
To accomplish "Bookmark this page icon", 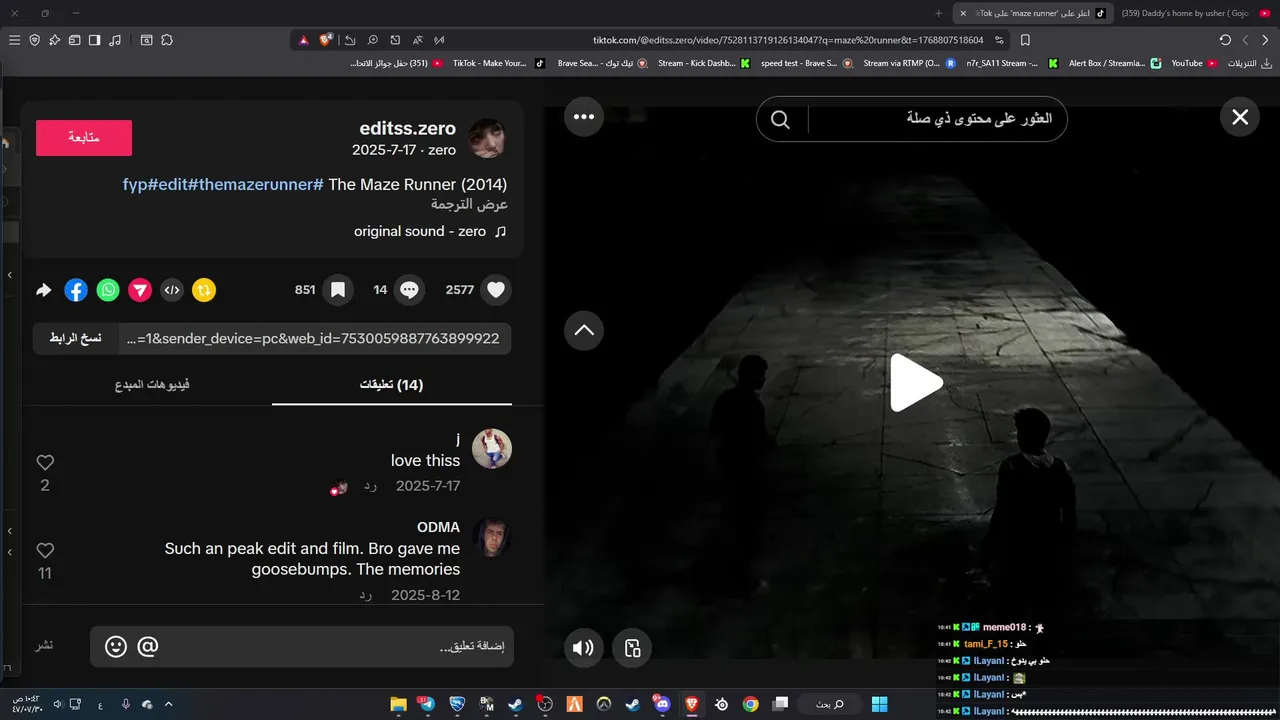I will (x=1025, y=40).
